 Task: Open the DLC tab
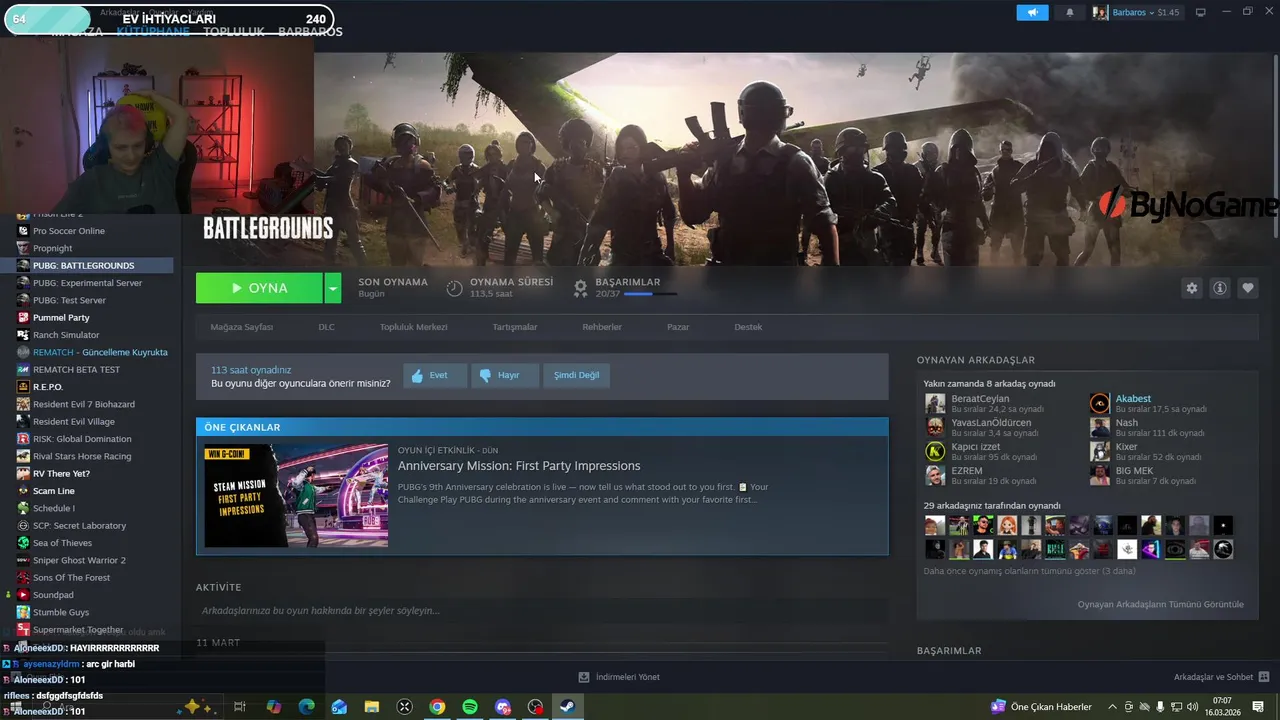(x=326, y=327)
